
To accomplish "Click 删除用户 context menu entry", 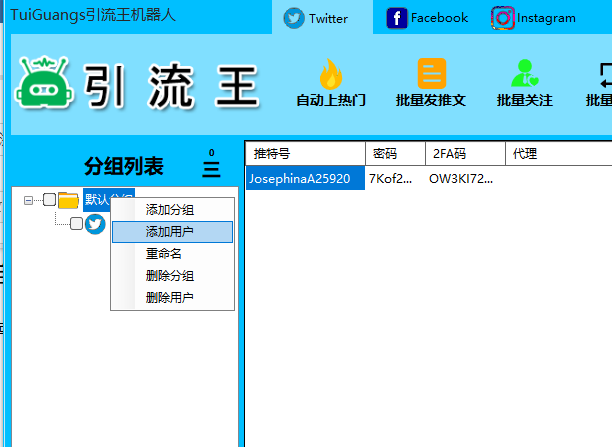I will point(170,298).
